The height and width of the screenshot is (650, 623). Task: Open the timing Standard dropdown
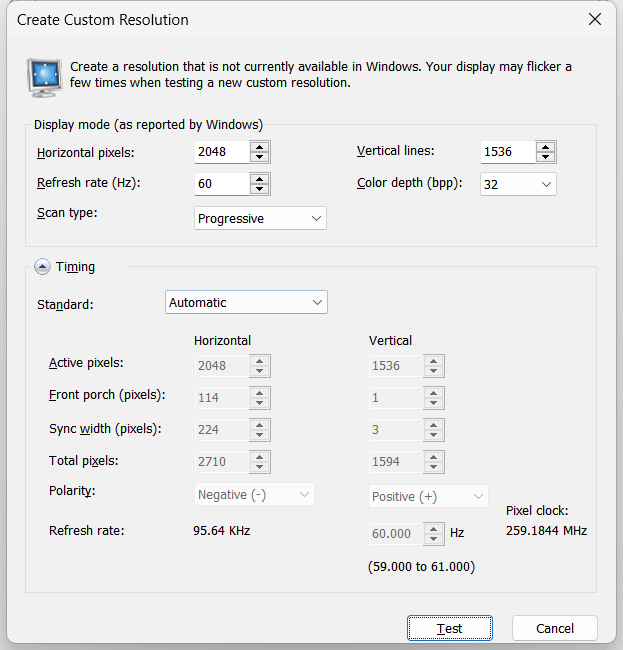[246, 302]
